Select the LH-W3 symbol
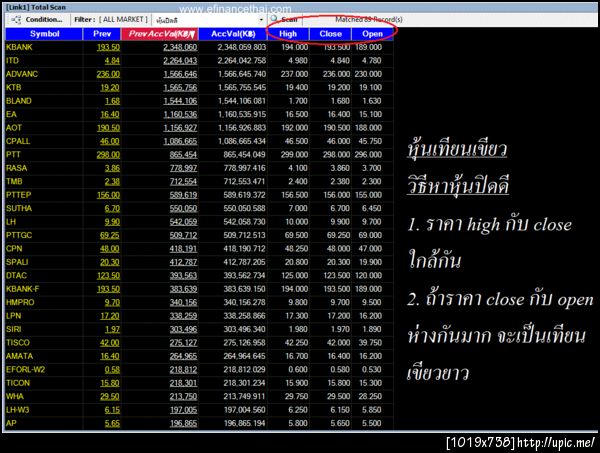The width and height of the screenshot is (600, 453). [x=18, y=410]
